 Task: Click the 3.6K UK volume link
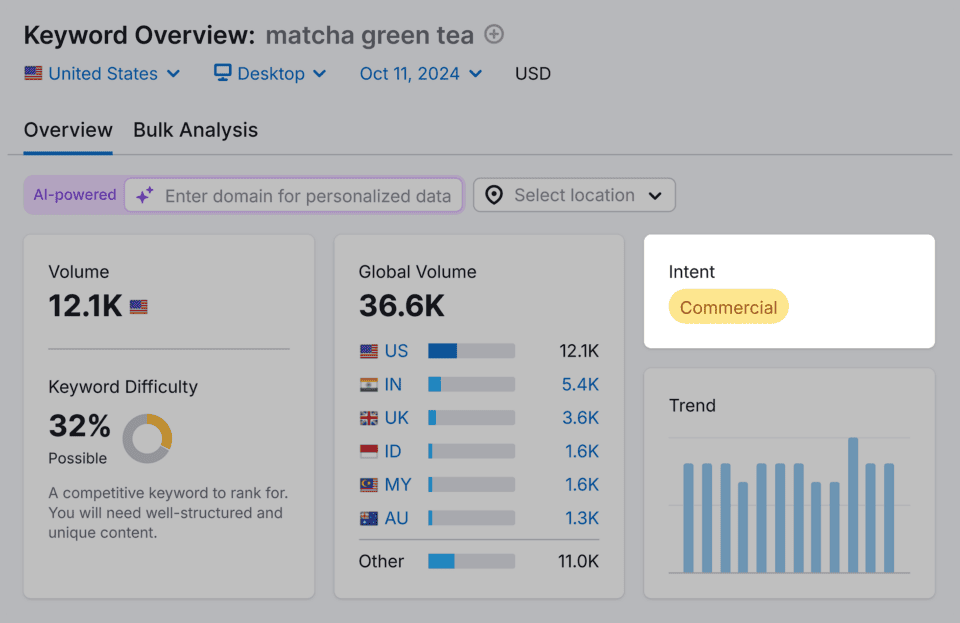point(580,418)
